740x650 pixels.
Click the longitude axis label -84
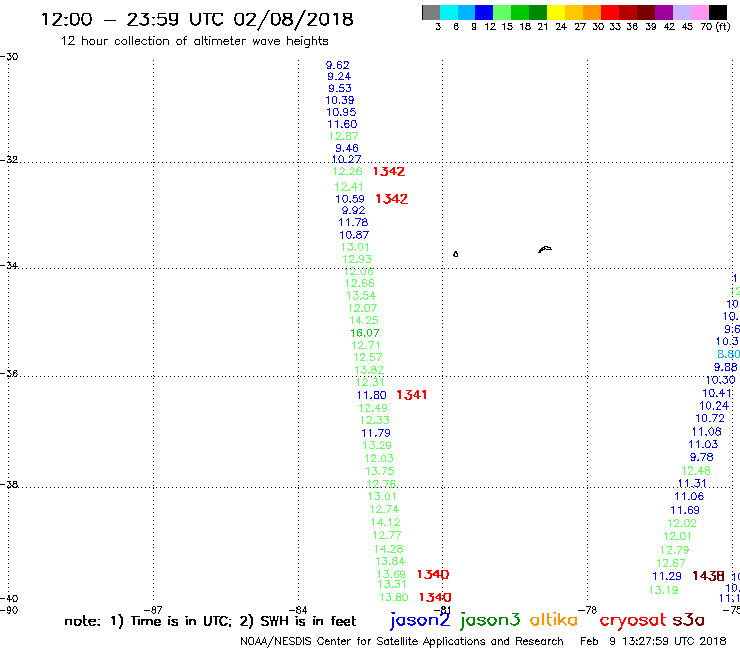coord(298,610)
